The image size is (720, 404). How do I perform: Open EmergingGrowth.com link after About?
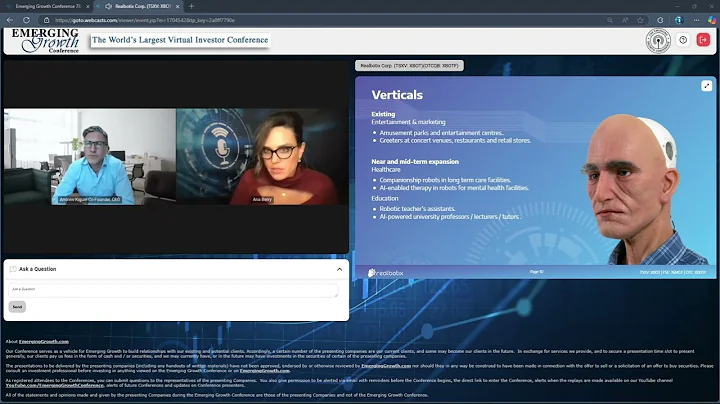point(44,342)
